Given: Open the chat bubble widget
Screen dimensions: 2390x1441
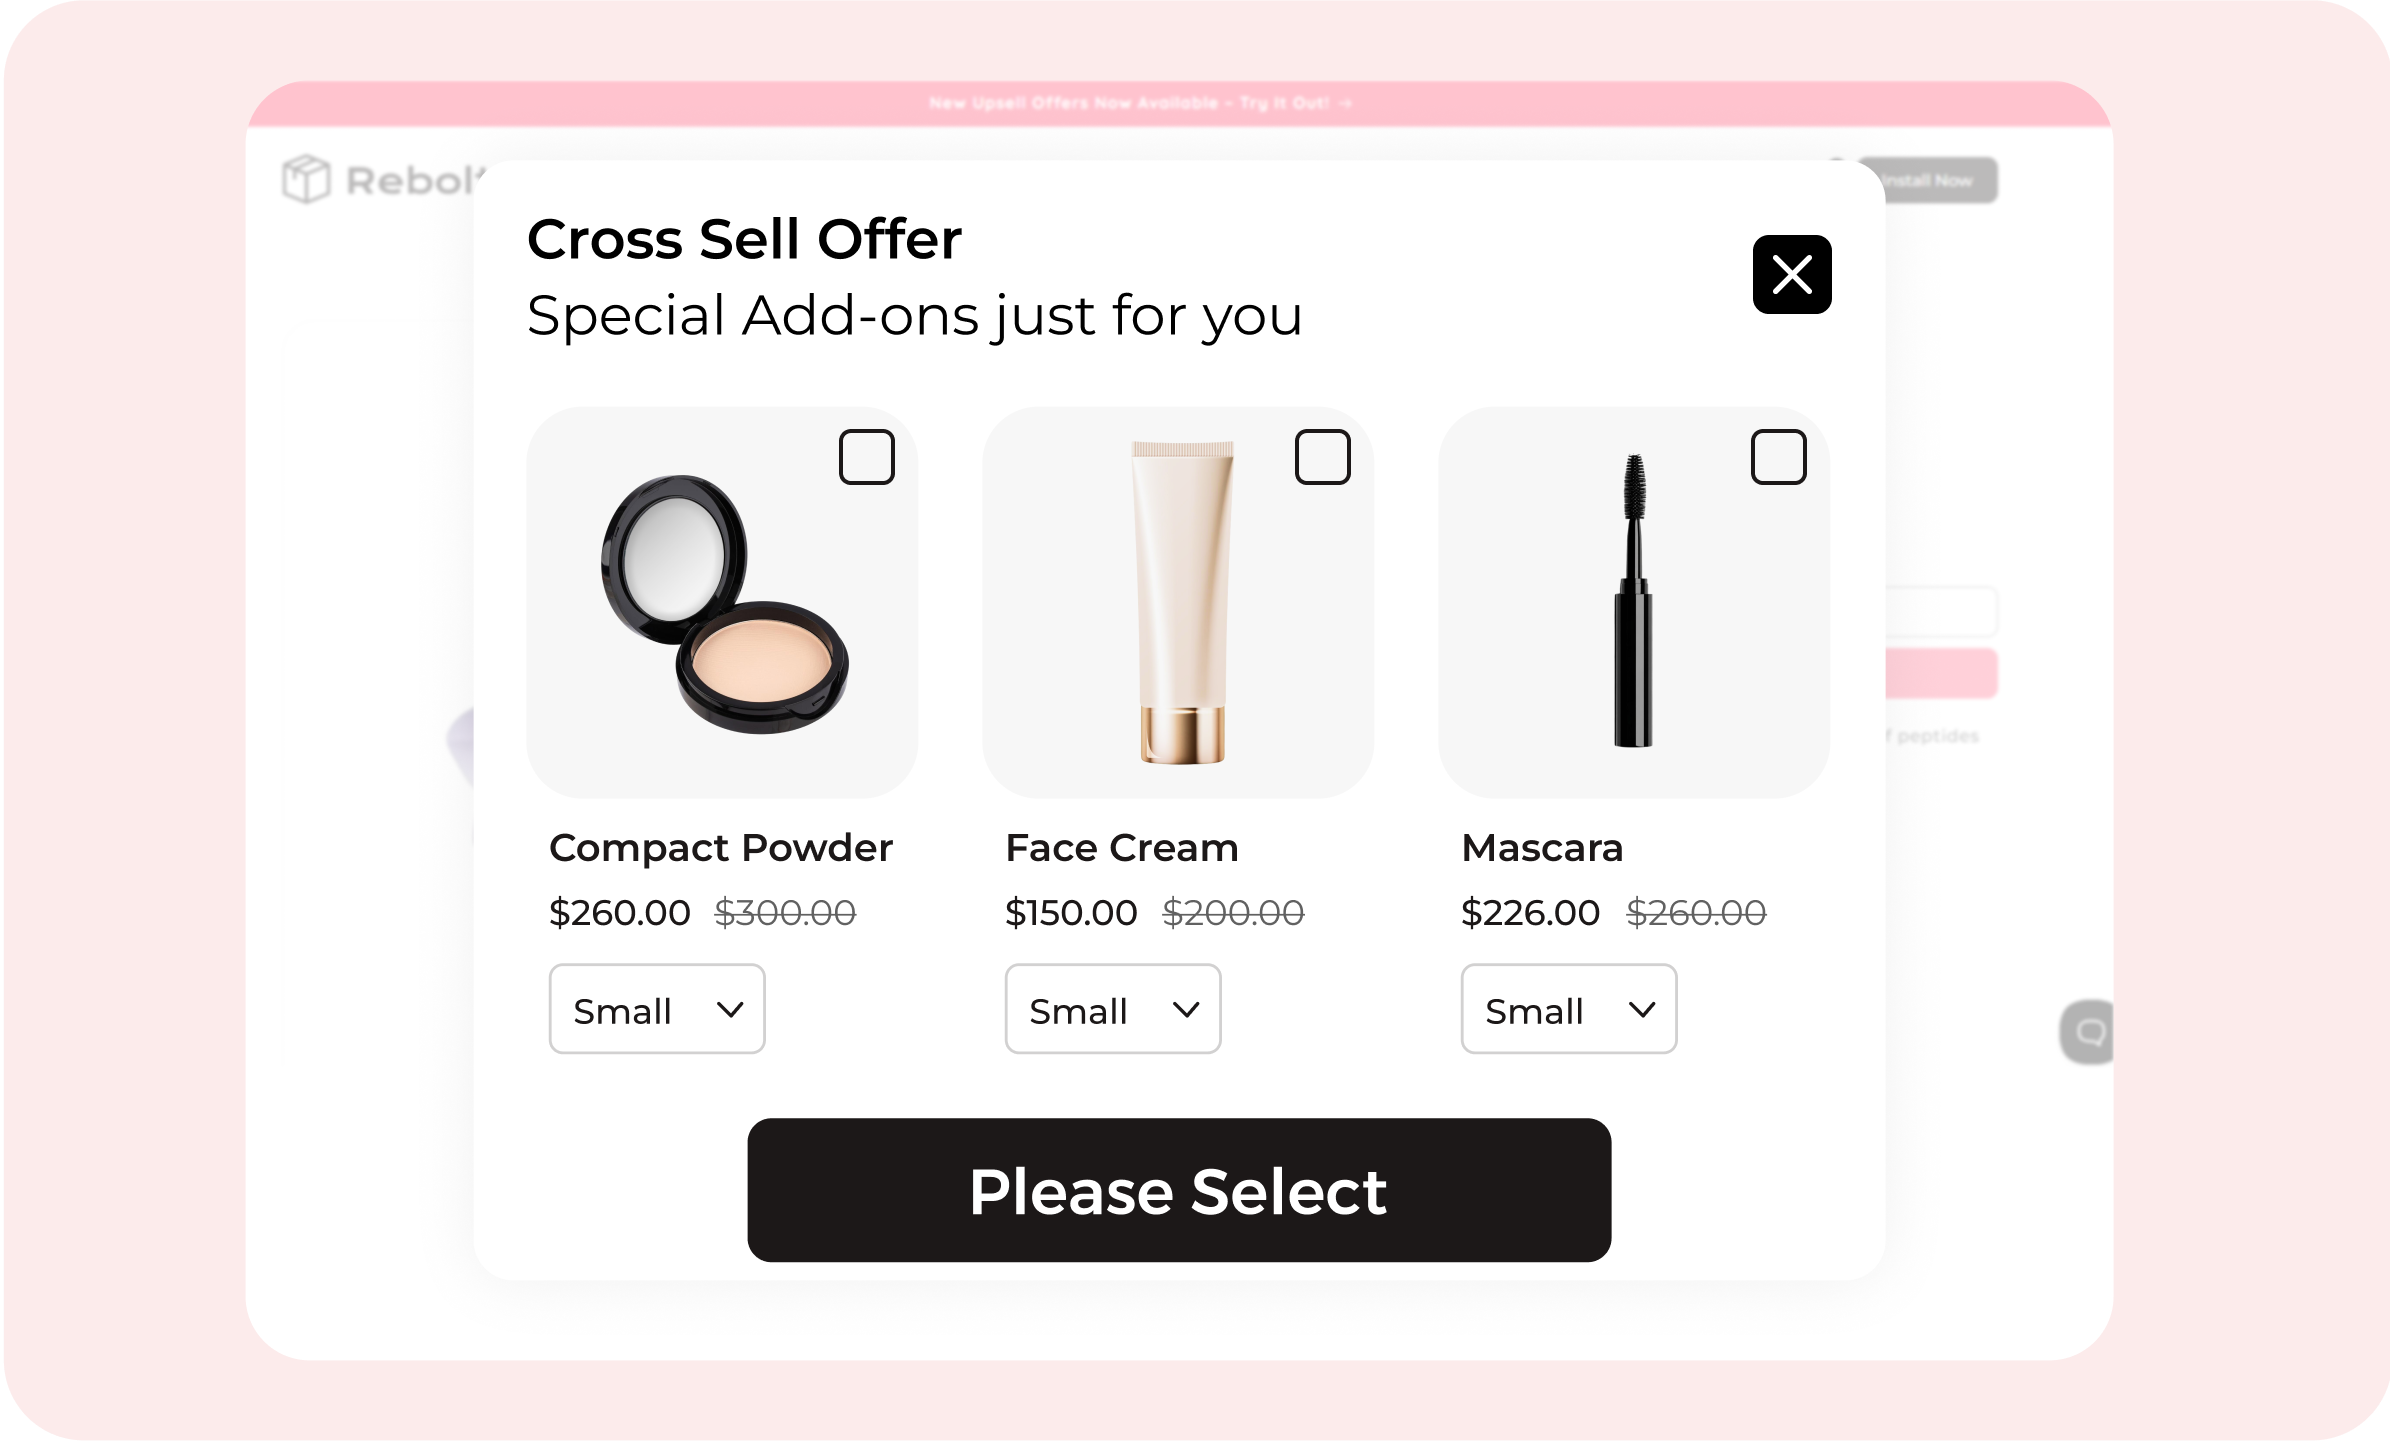Looking at the screenshot, I should 2087,1031.
